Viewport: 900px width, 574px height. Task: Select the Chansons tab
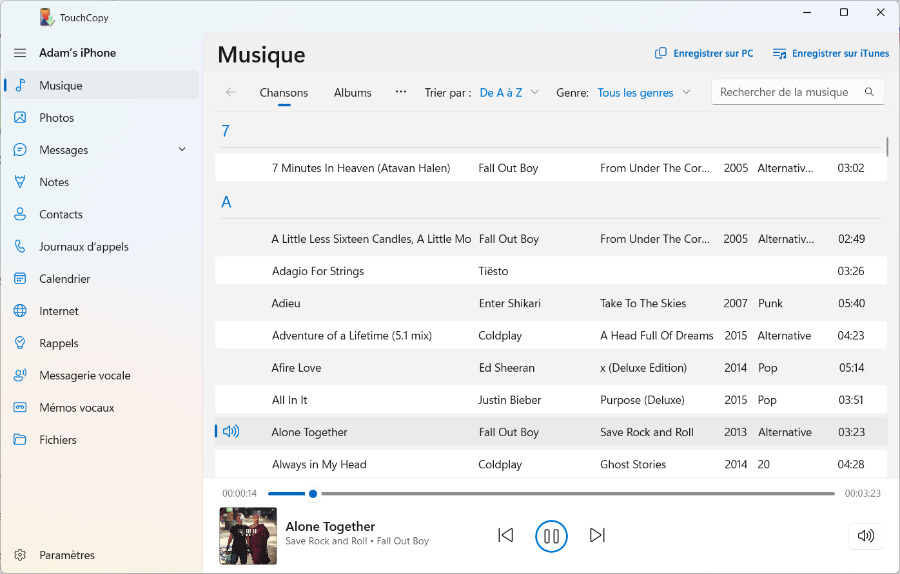[284, 93]
